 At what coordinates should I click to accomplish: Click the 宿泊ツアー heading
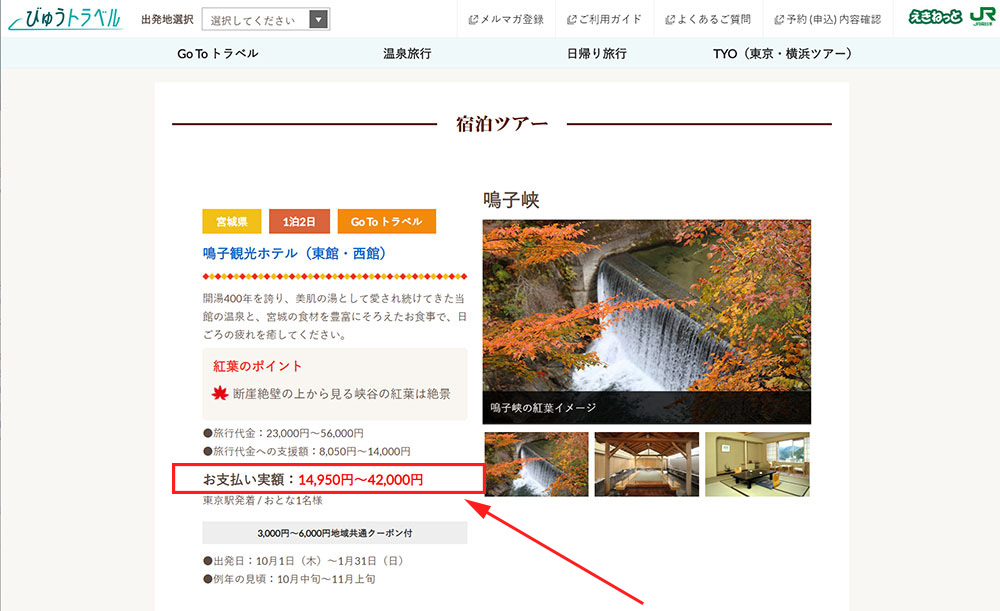(x=502, y=124)
